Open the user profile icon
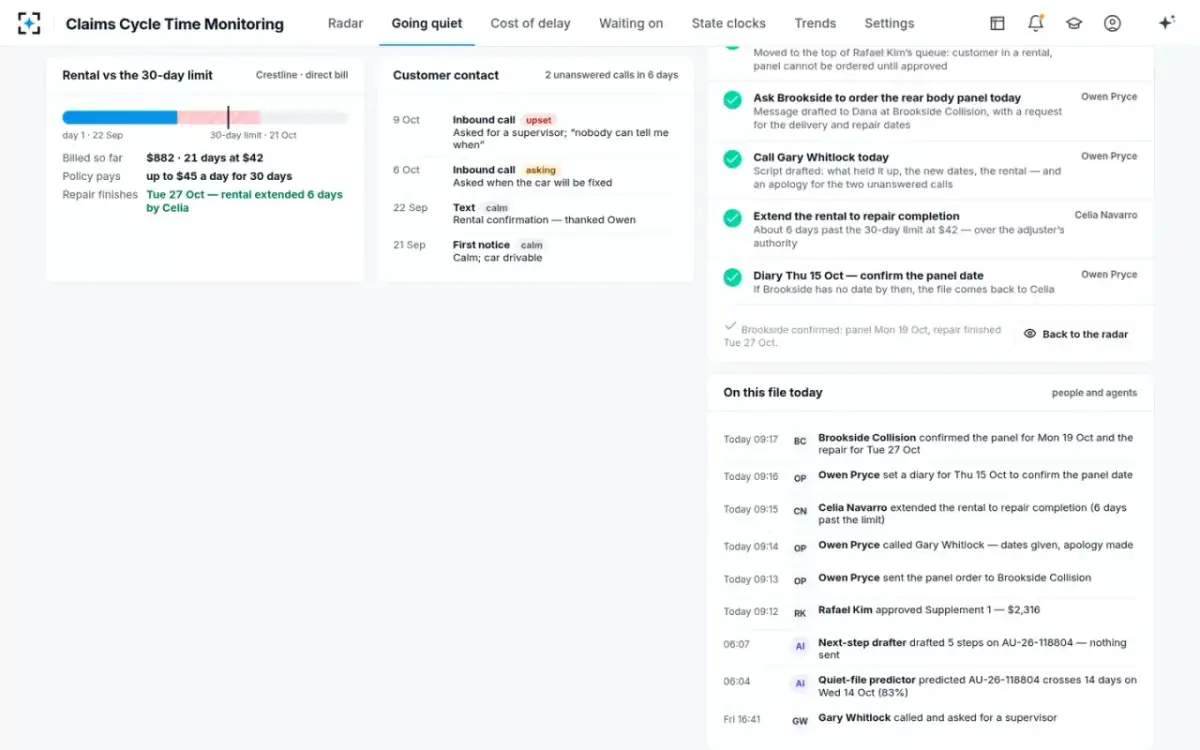The image size is (1200, 750). click(1112, 23)
